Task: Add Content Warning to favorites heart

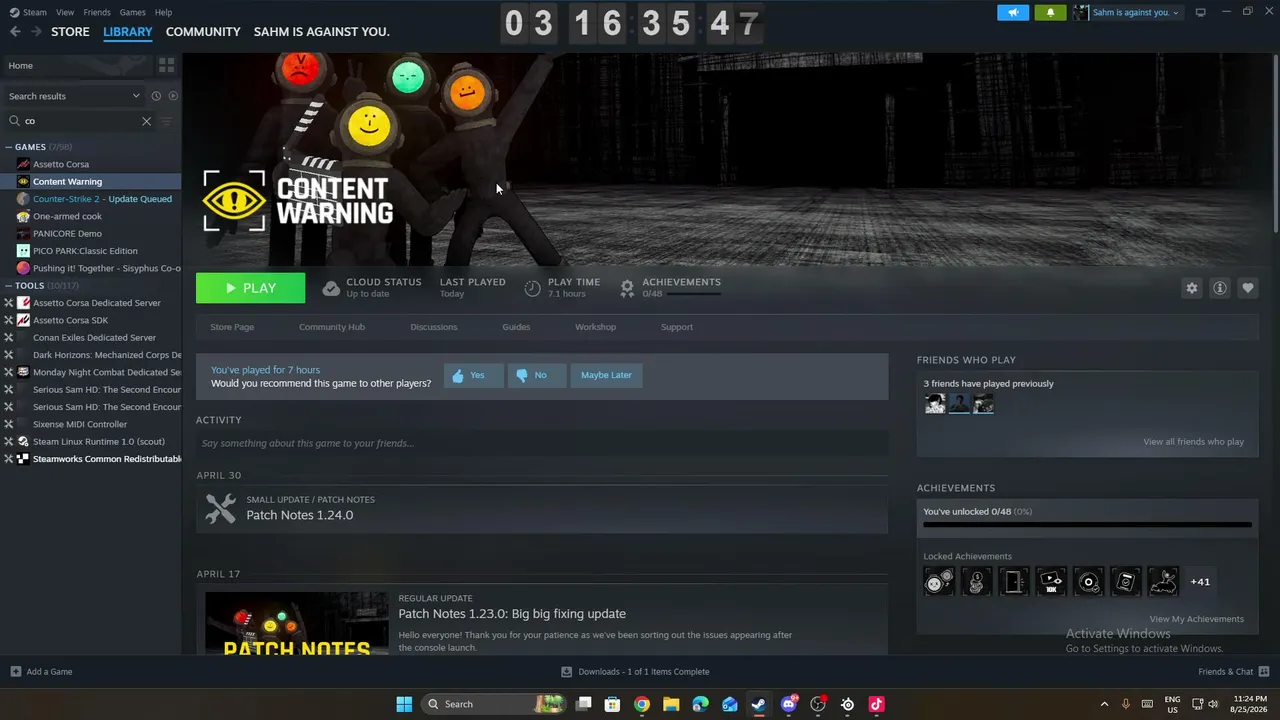Action: coord(1248,288)
